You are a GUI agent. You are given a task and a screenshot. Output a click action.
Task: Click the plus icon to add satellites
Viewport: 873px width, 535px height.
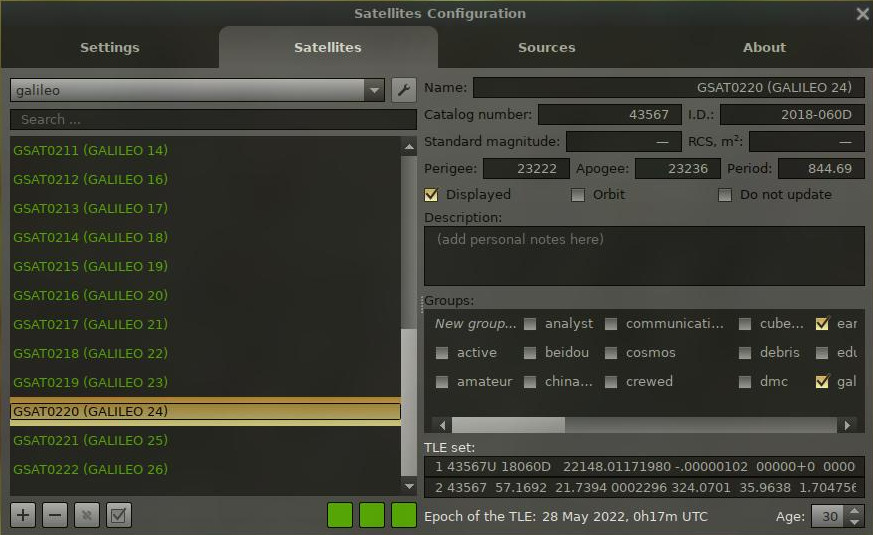coord(24,515)
